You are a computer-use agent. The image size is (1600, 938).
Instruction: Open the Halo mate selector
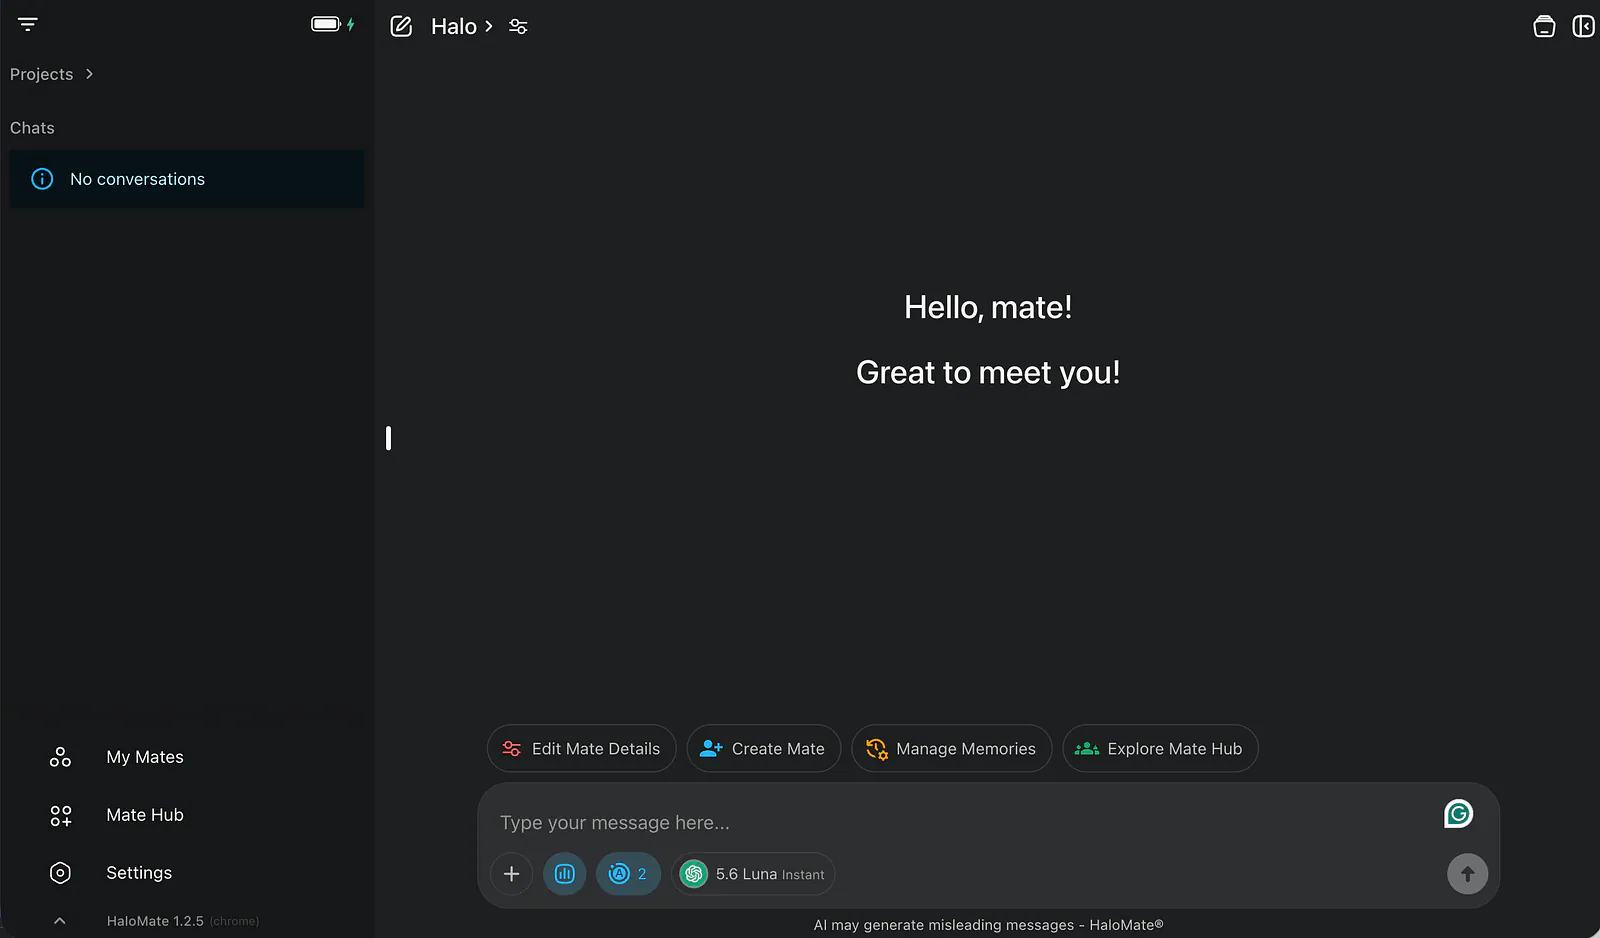point(462,27)
